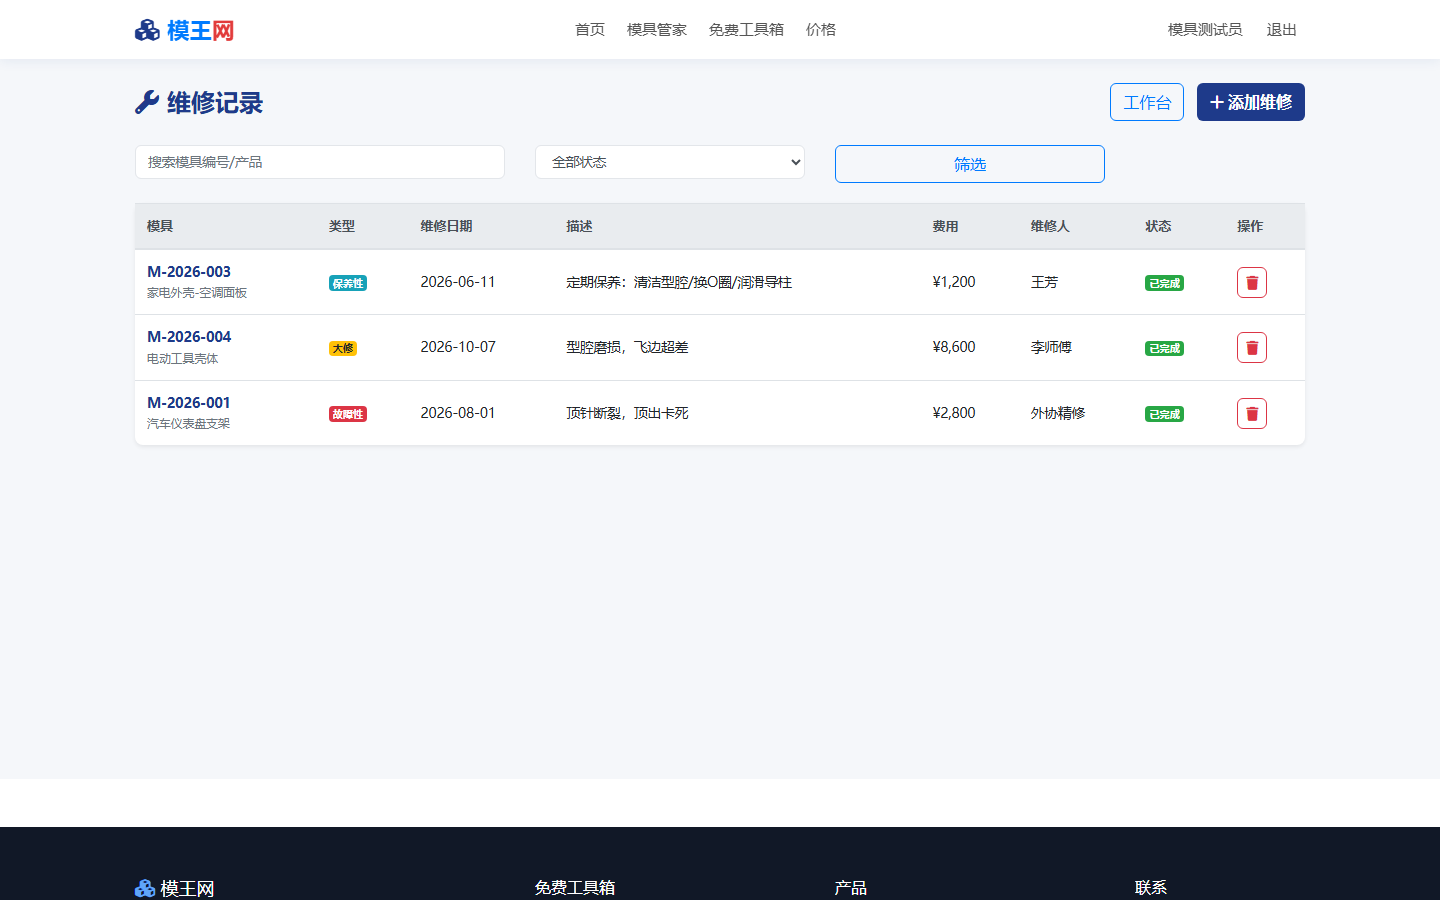Open 模具管家 navigation item

(x=657, y=30)
